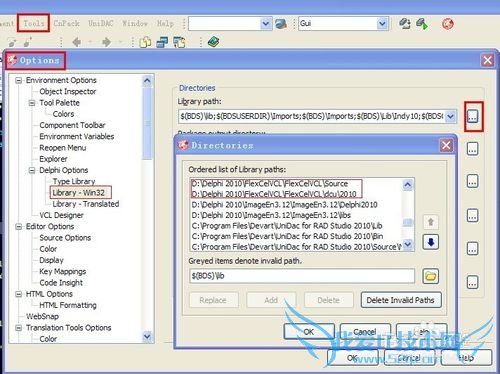Viewport: 500px width, 374px height.
Task: Select Component Toolbar tree item
Action: point(72,125)
